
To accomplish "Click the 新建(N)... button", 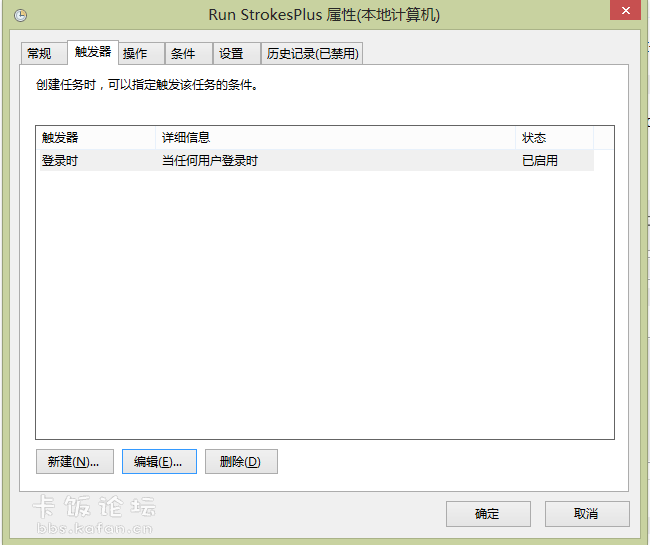I will pos(75,461).
